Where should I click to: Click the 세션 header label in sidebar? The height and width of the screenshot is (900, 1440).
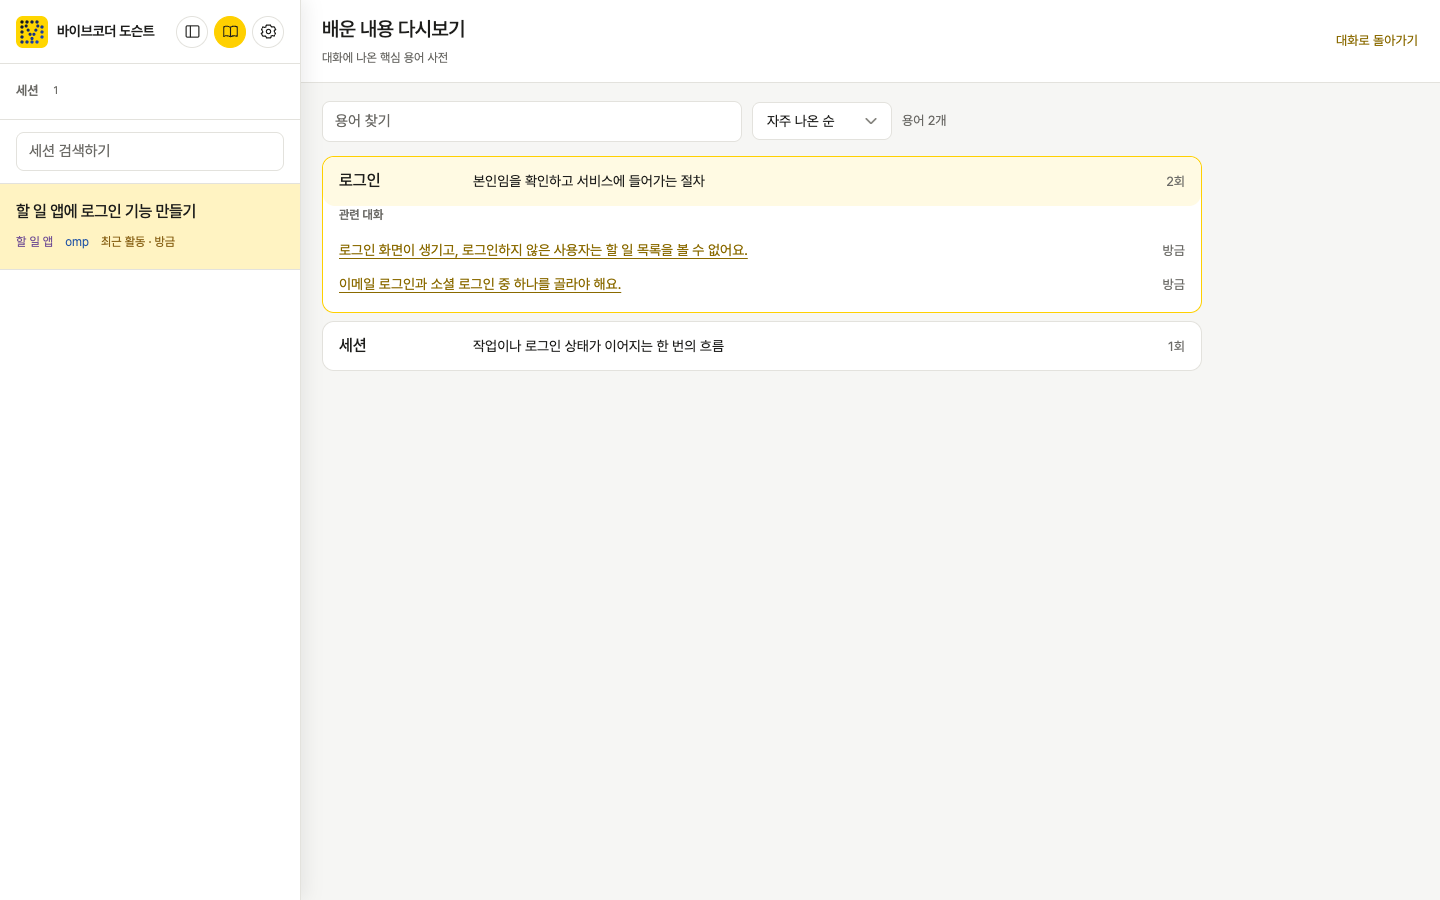coord(27,91)
